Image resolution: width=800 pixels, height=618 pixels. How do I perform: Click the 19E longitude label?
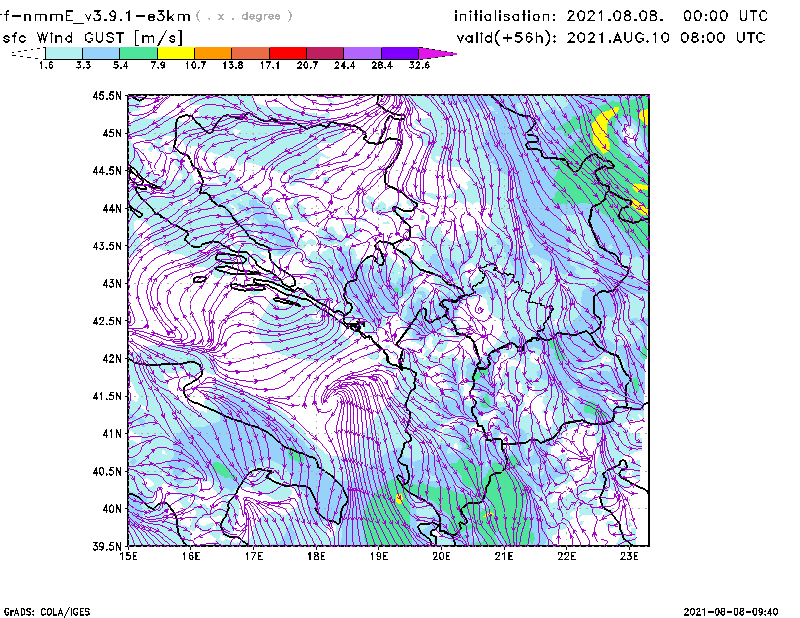[379, 556]
